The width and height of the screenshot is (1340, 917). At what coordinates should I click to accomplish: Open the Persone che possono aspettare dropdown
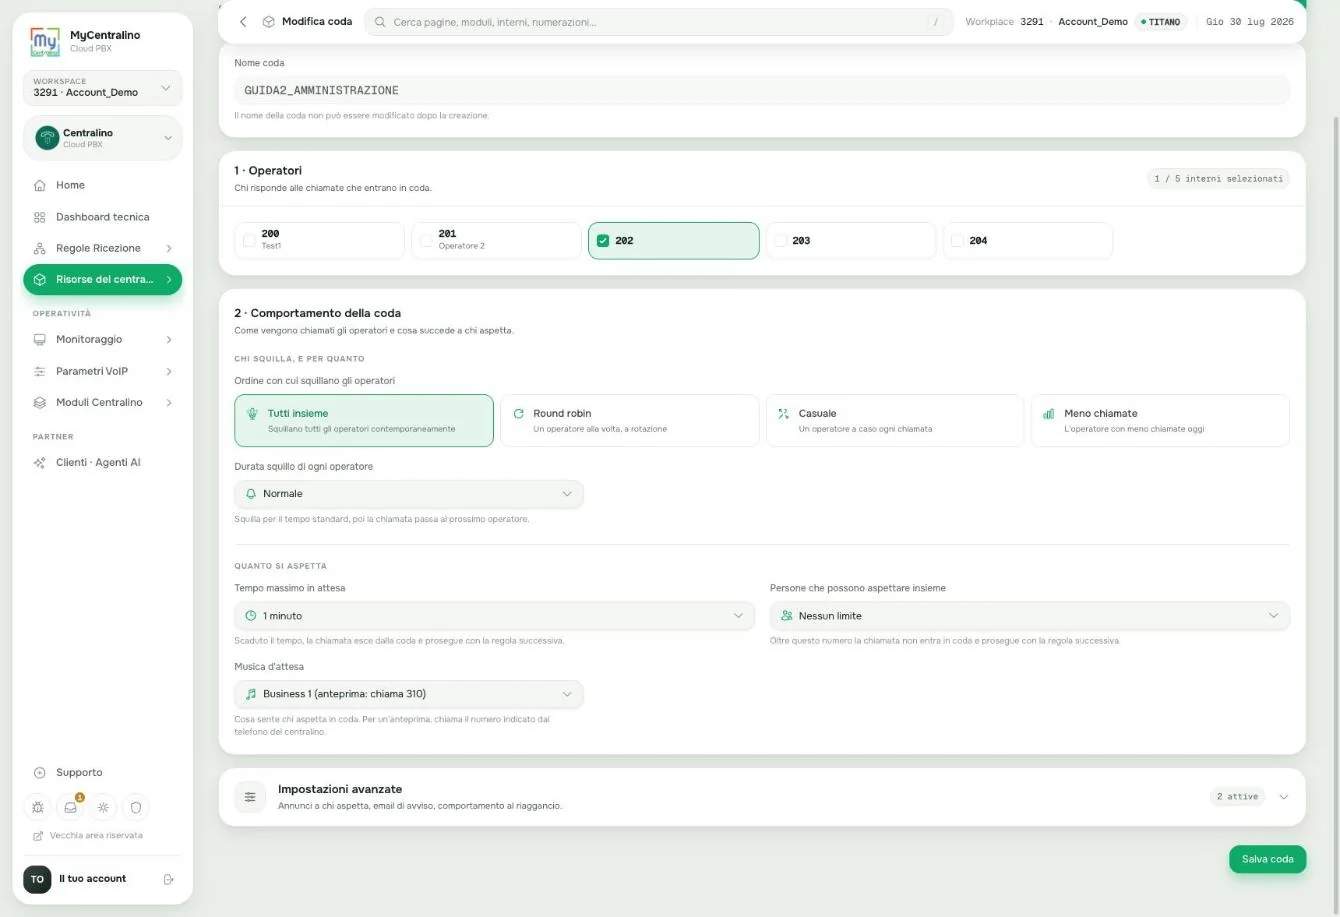1030,616
